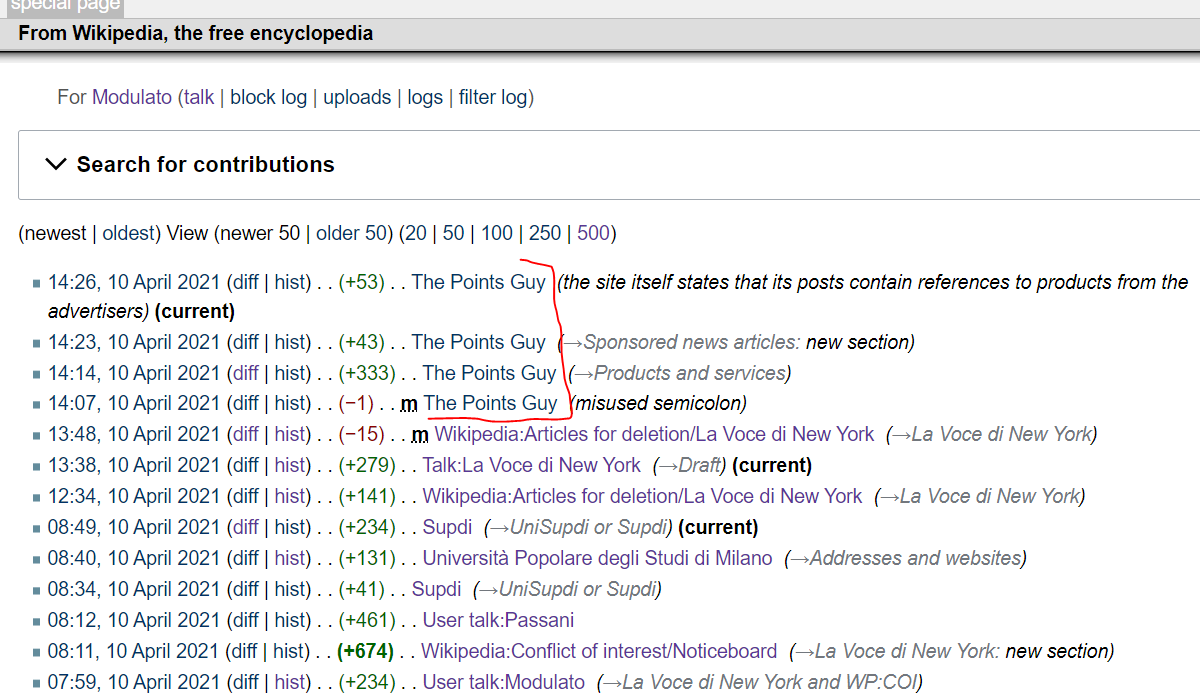Select the (+674) byte change text

(x=365, y=651)
